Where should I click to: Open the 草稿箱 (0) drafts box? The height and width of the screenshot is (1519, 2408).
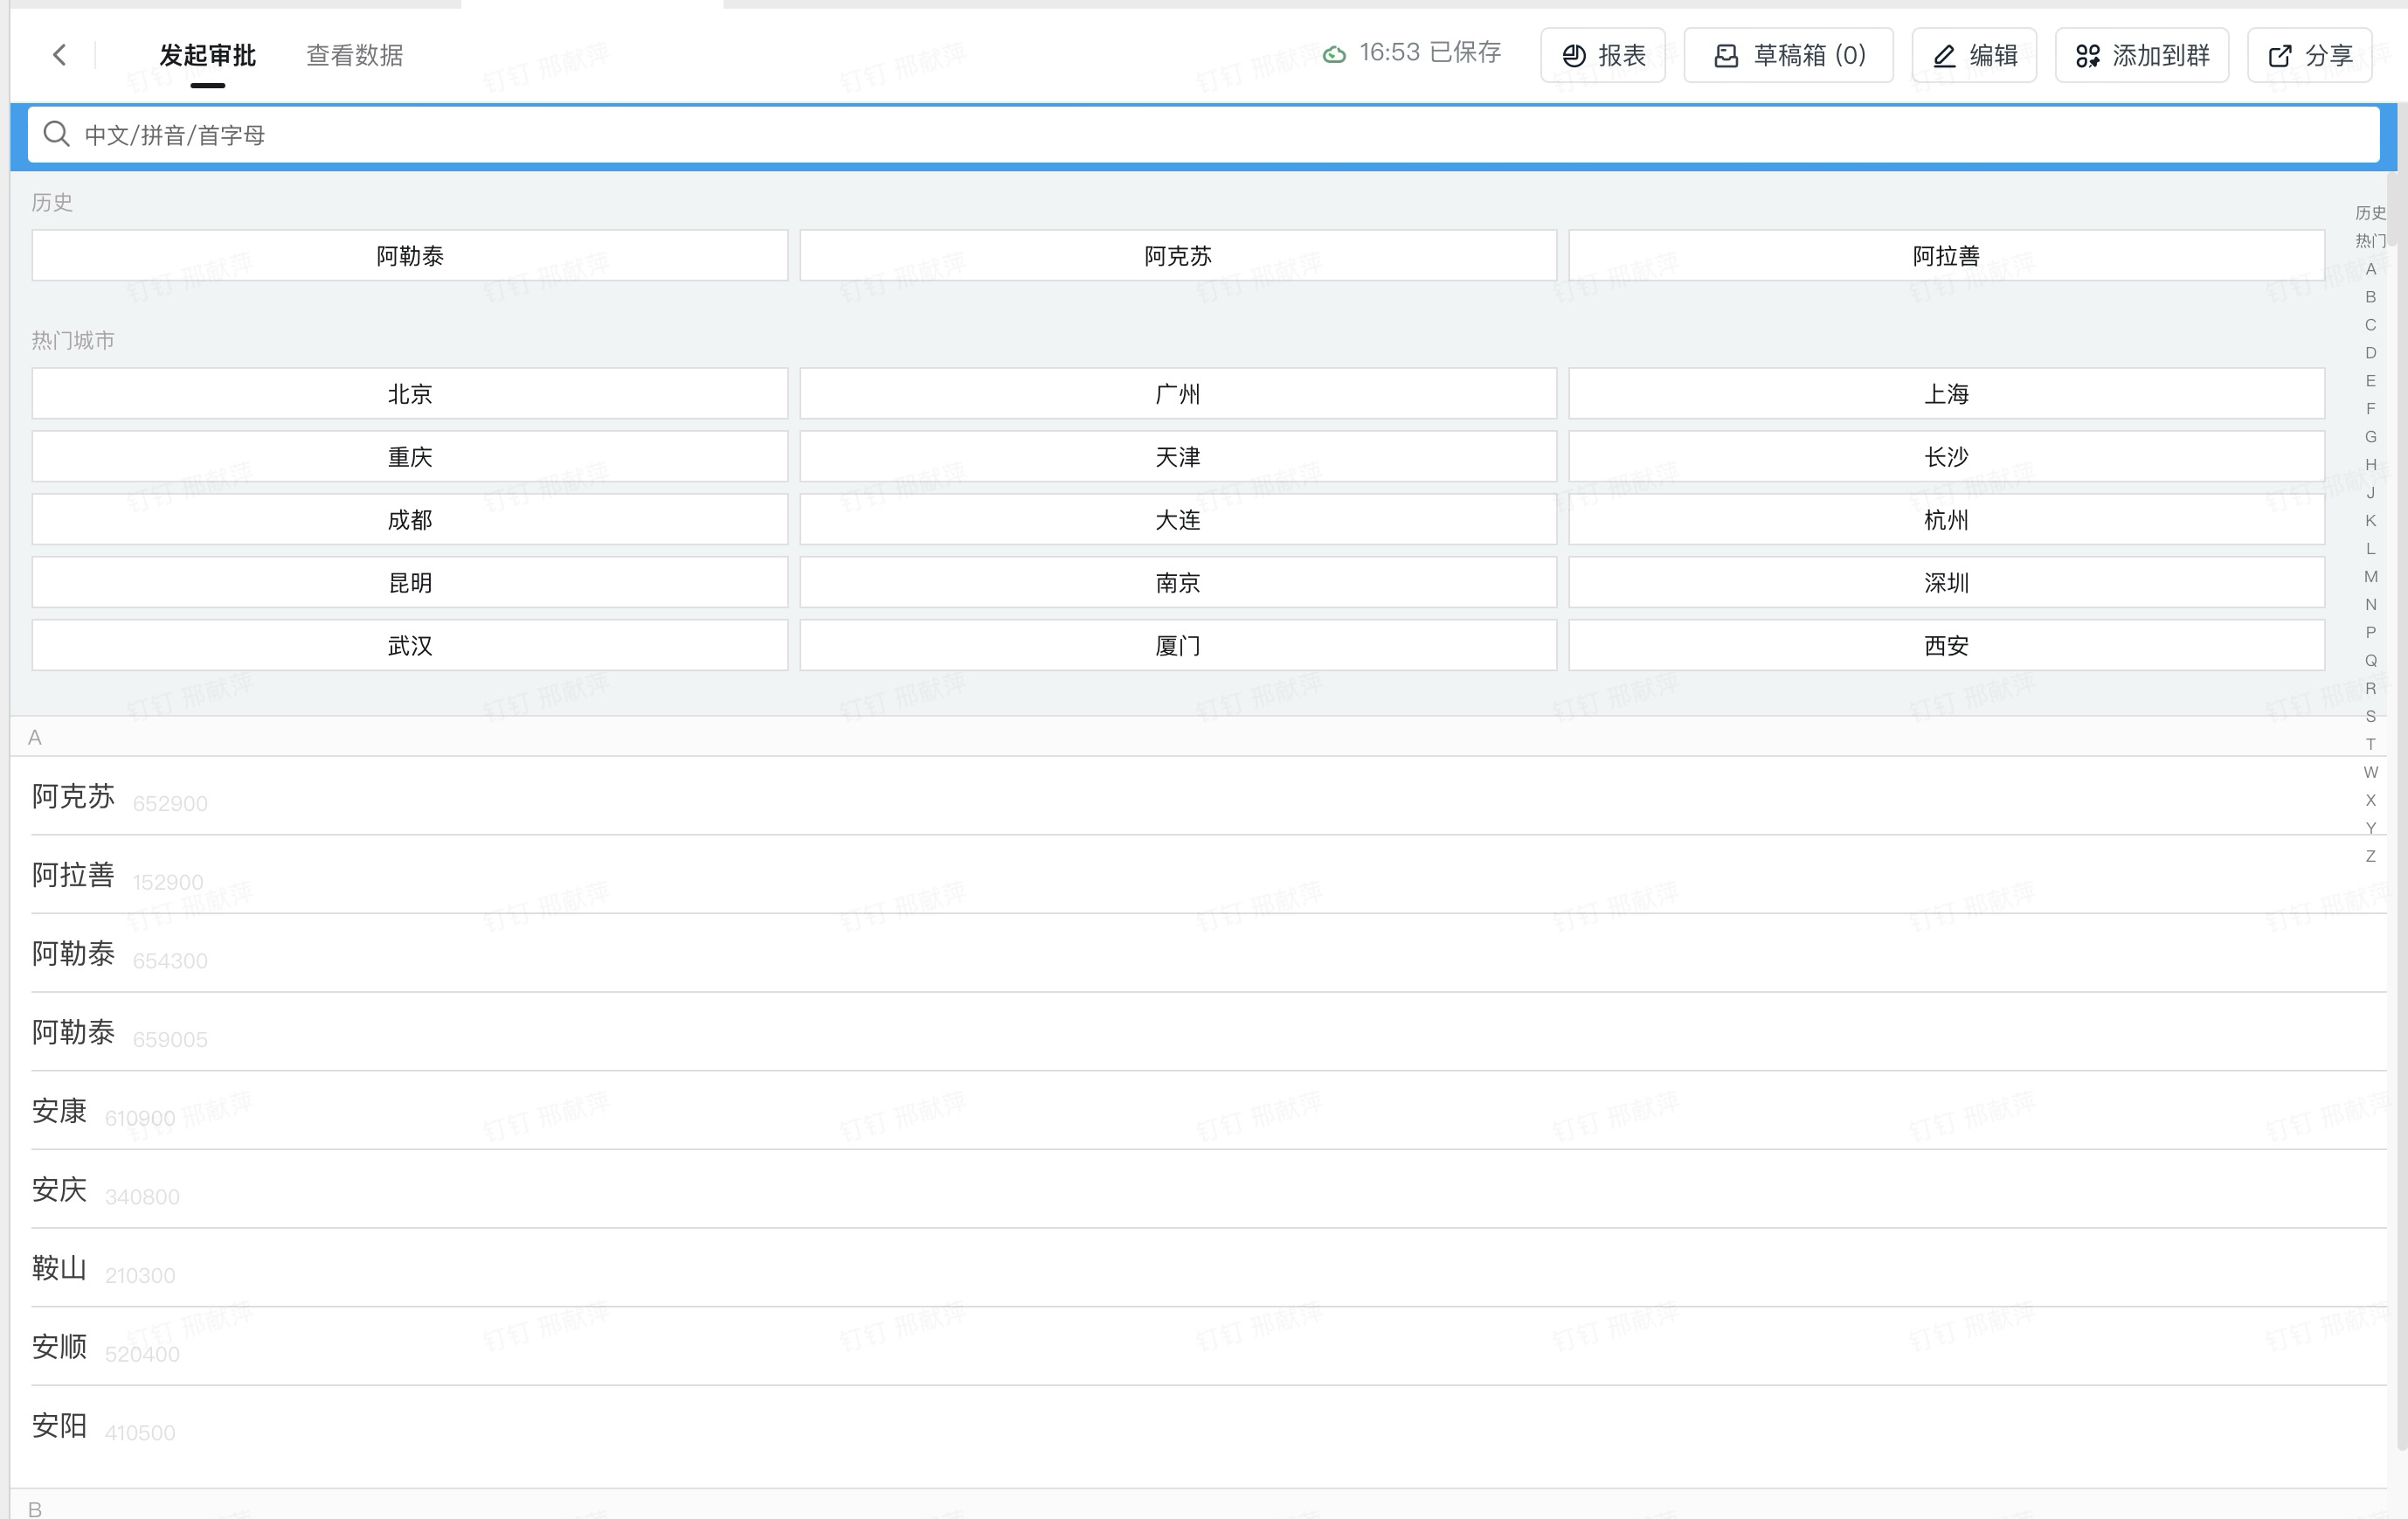[1789, 55]
